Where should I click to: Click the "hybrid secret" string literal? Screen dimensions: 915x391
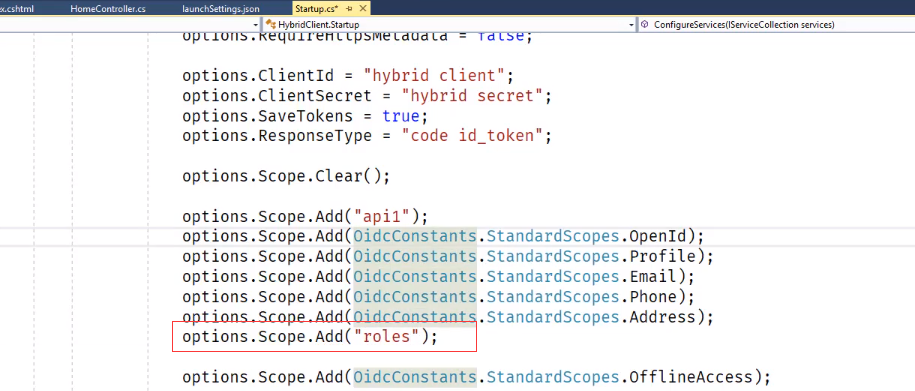(x=472, y=95)
